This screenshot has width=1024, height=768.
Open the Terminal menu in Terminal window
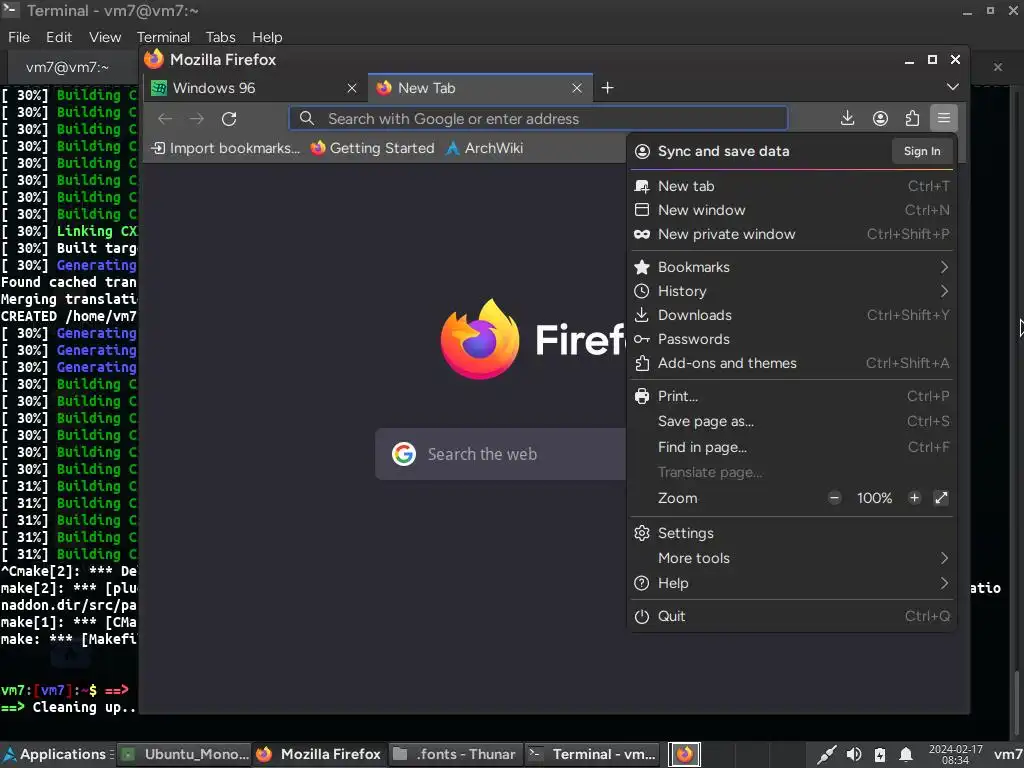click(163, 37)
